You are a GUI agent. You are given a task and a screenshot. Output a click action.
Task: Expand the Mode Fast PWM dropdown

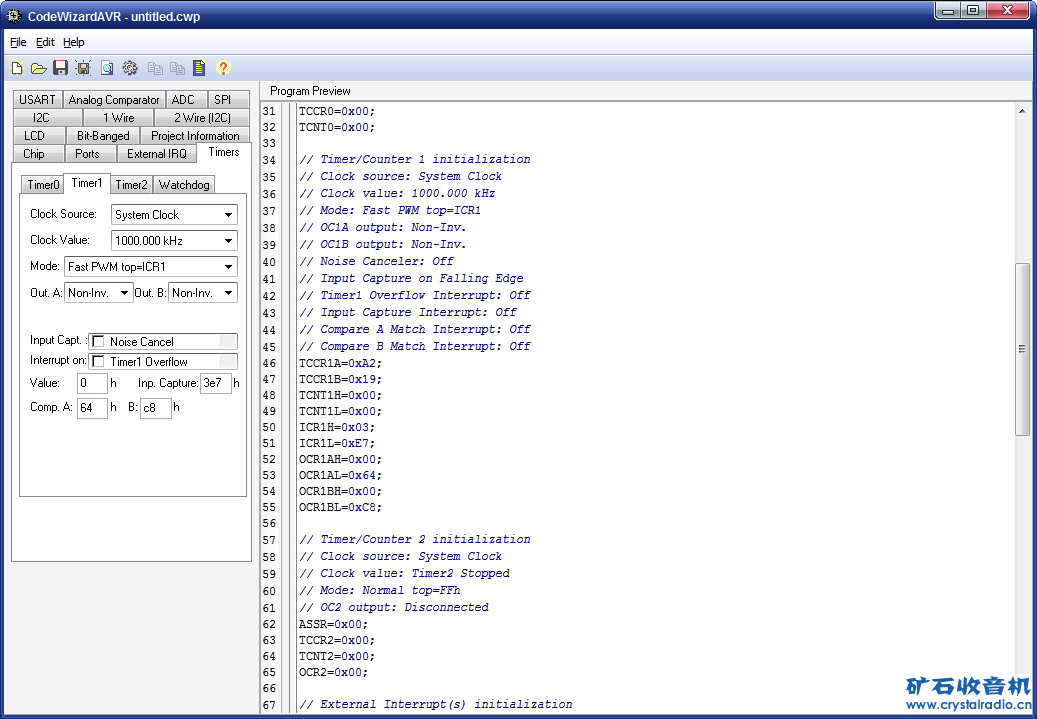(229, 267)
